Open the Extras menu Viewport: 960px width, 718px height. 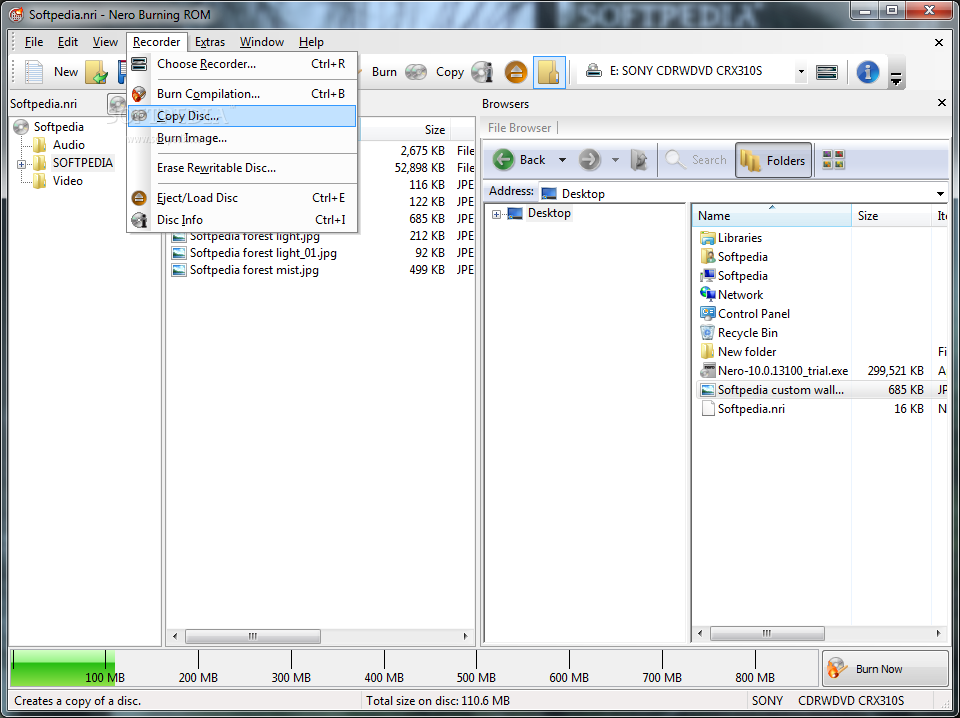coord(210,42)
